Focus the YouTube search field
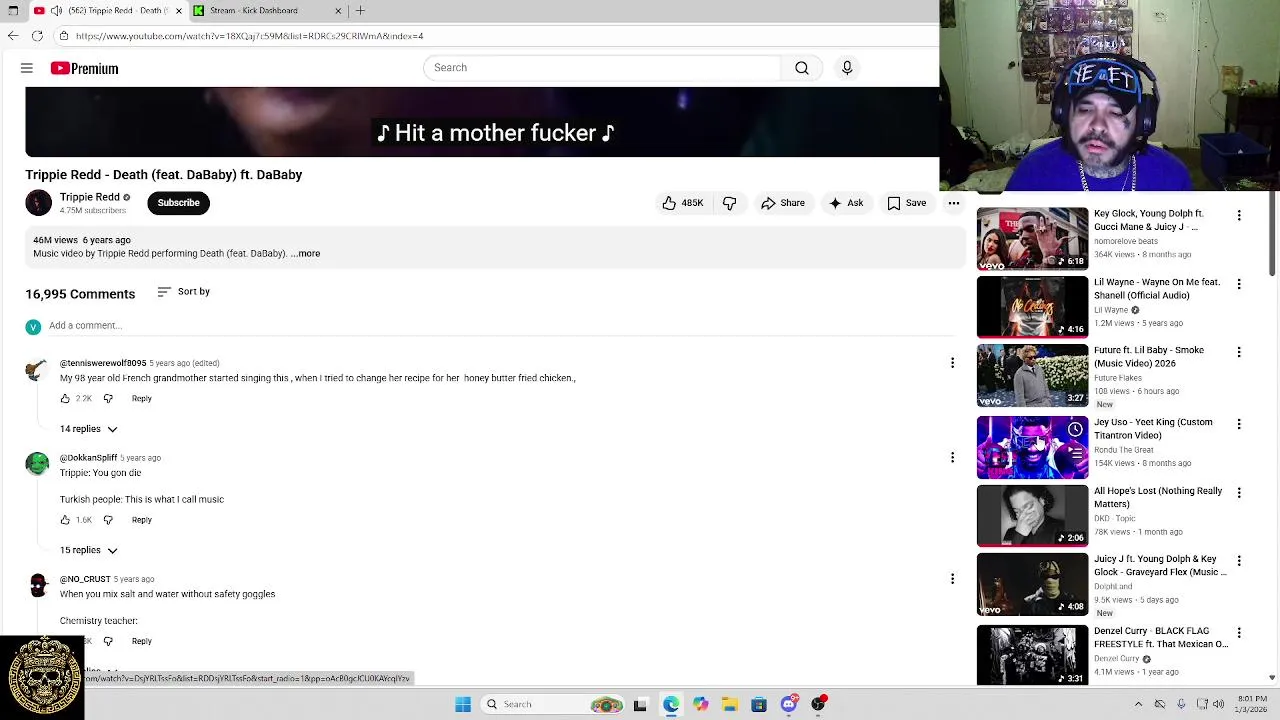Viewport: 1280px width, 720px height. point(602,67)
